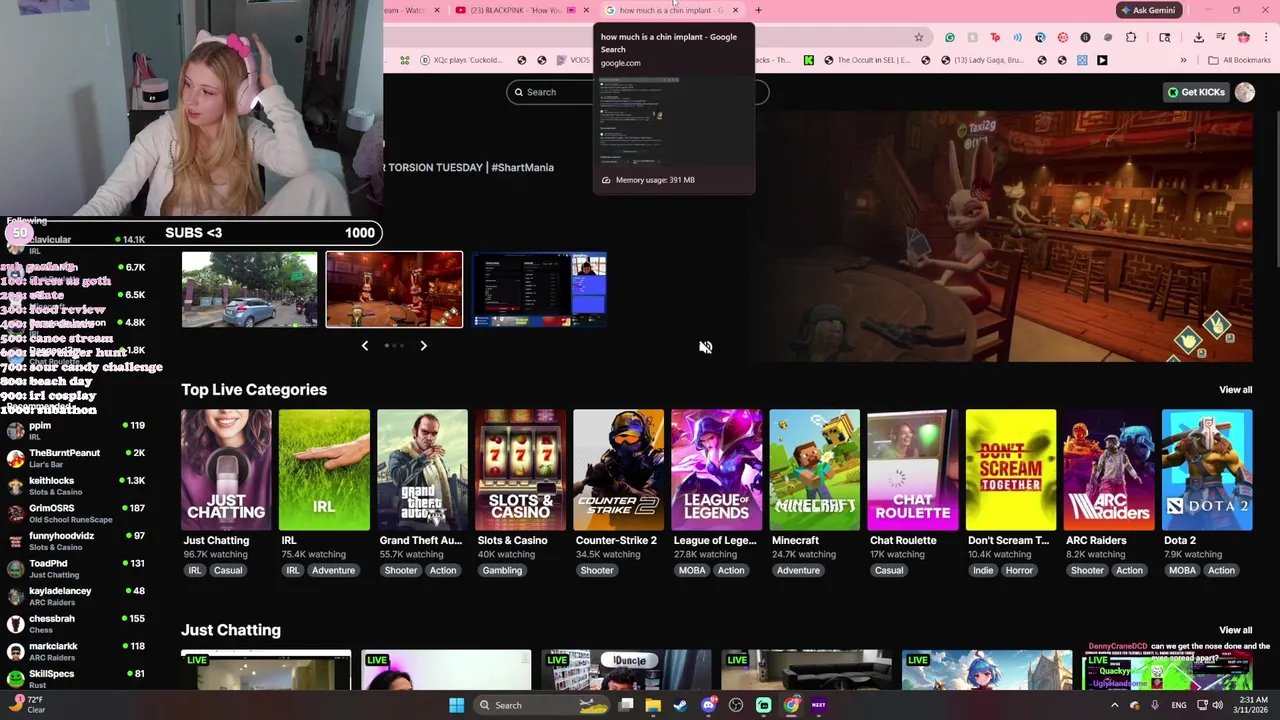Open Just Chatting category card
Image resolution: width=1280 pixels, height=720 pixels.
226,470
